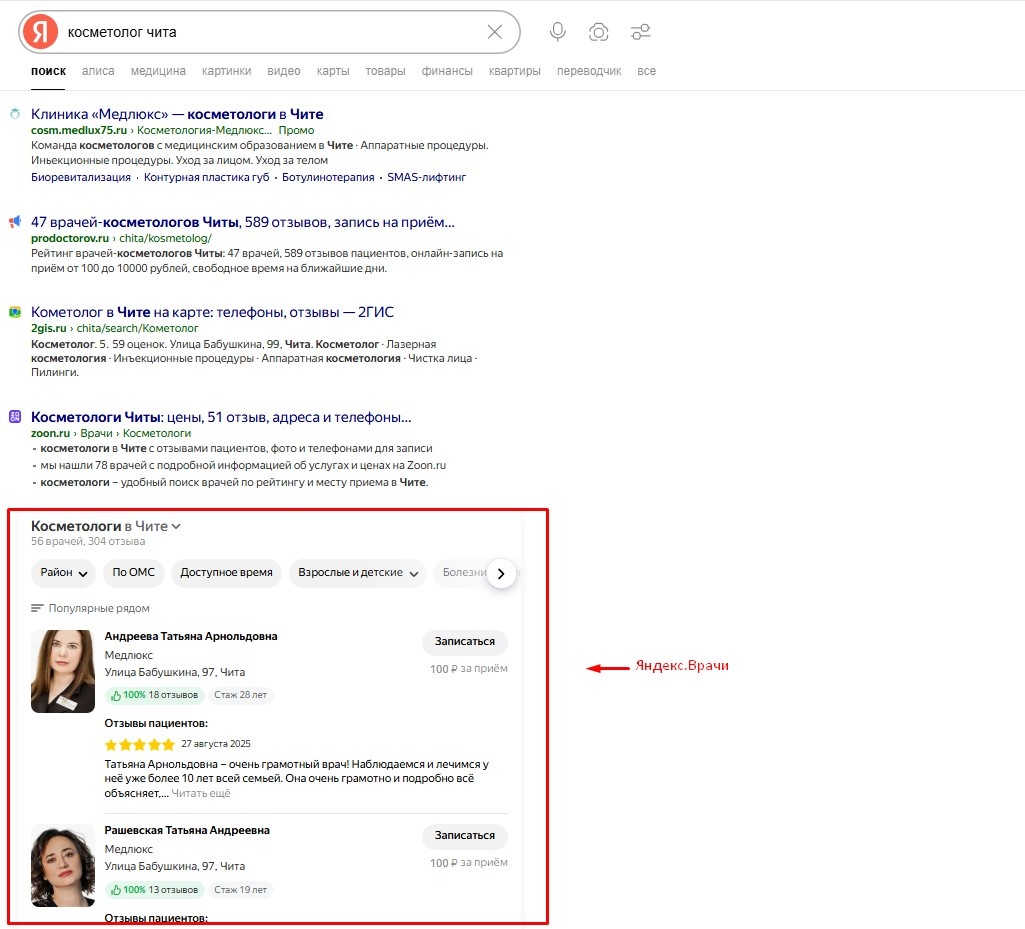Open Косметологи Читы zoon result
The height and width of the screenshot is (929, 1025).
221,417
